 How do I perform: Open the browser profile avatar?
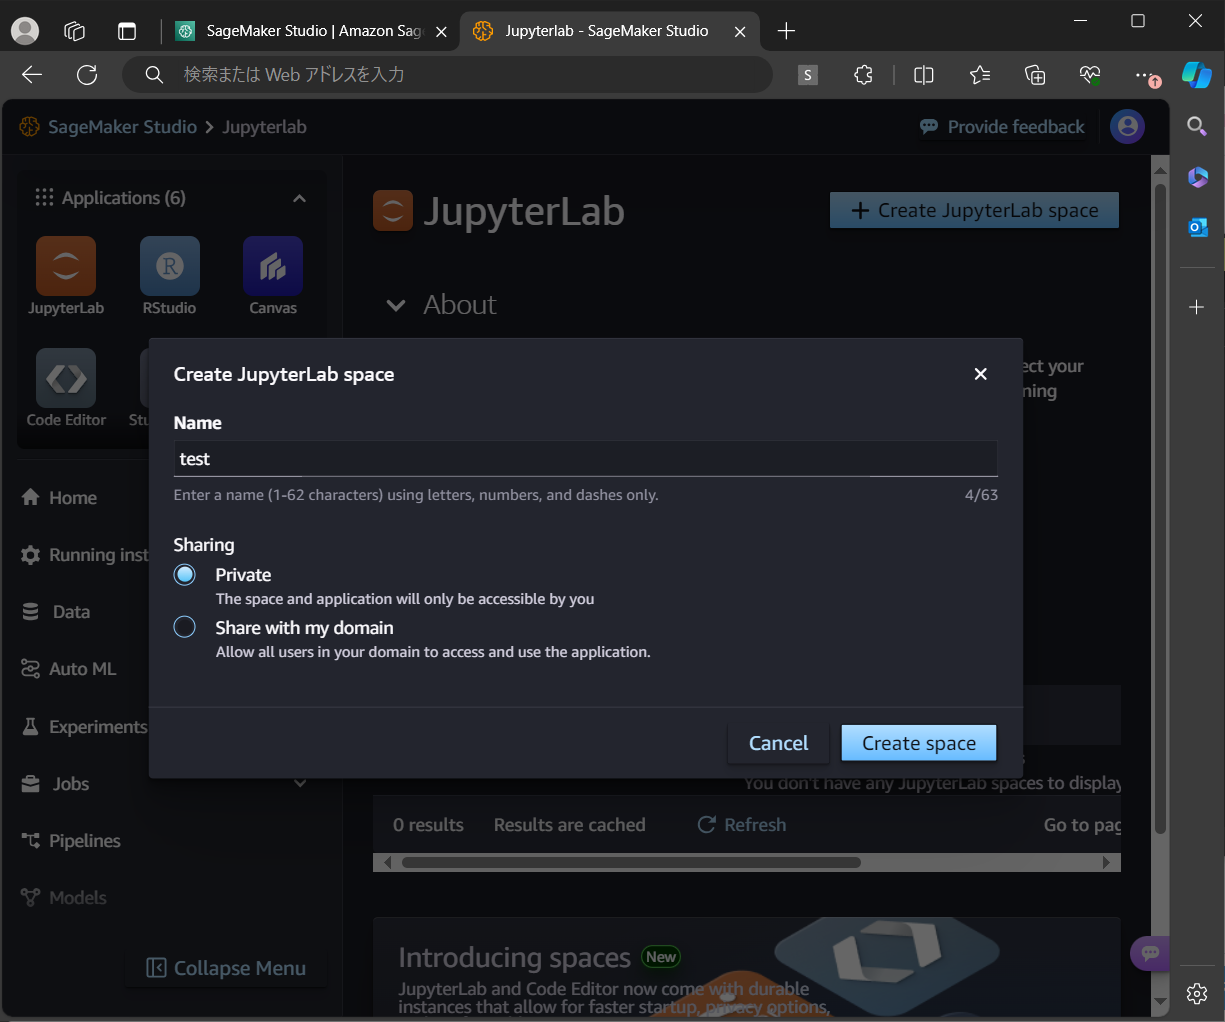[25, 31]
